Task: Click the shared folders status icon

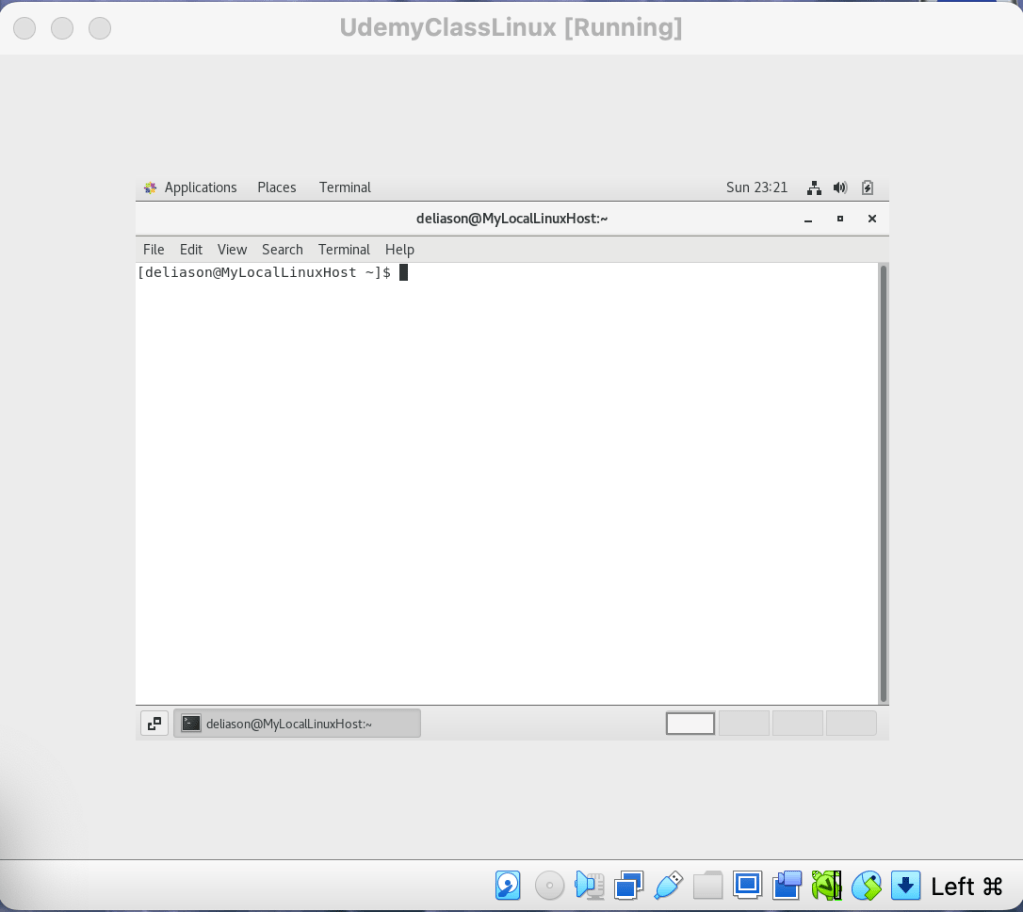Action: click(x=708, y=885)
